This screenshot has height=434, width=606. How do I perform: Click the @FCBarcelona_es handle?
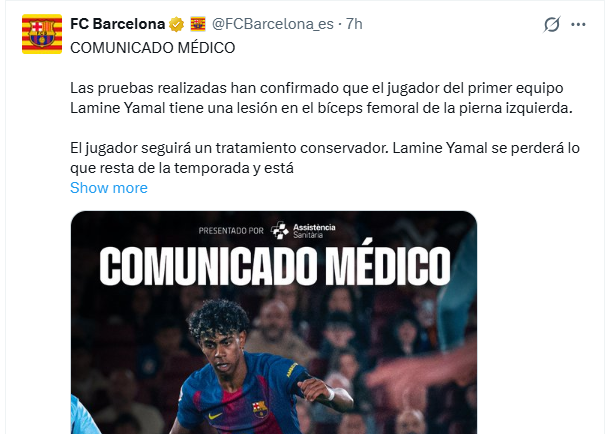pos(273,23)
